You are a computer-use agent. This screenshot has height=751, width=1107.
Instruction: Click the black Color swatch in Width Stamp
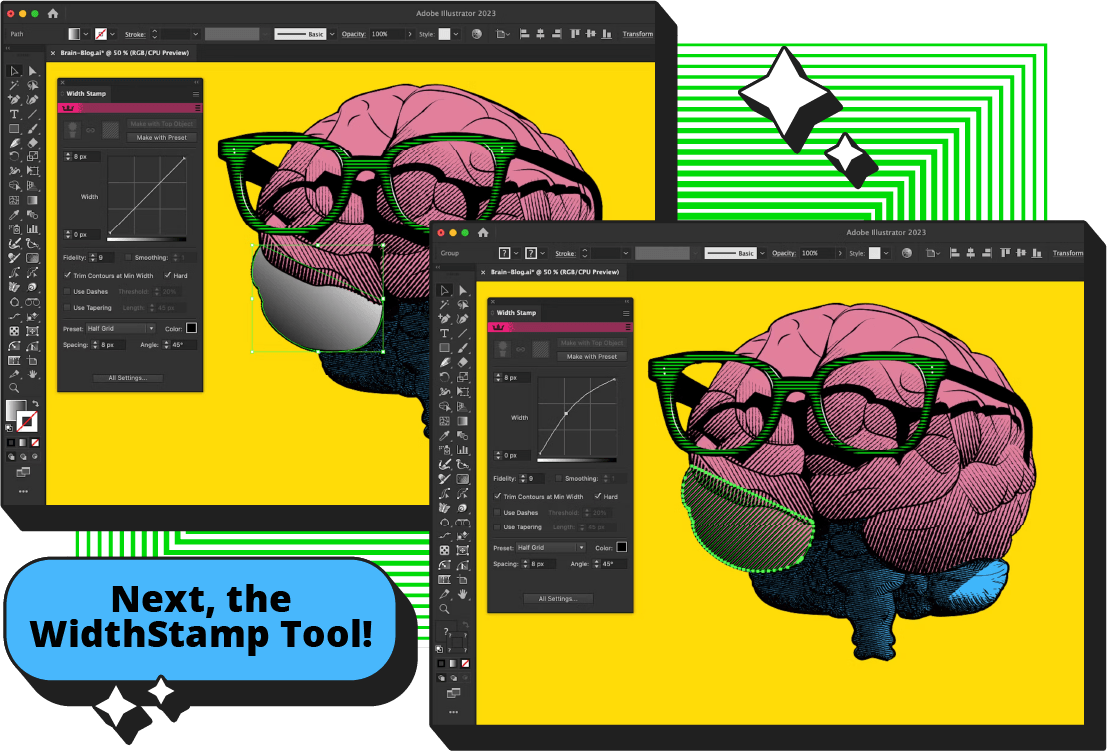[622, 547]
